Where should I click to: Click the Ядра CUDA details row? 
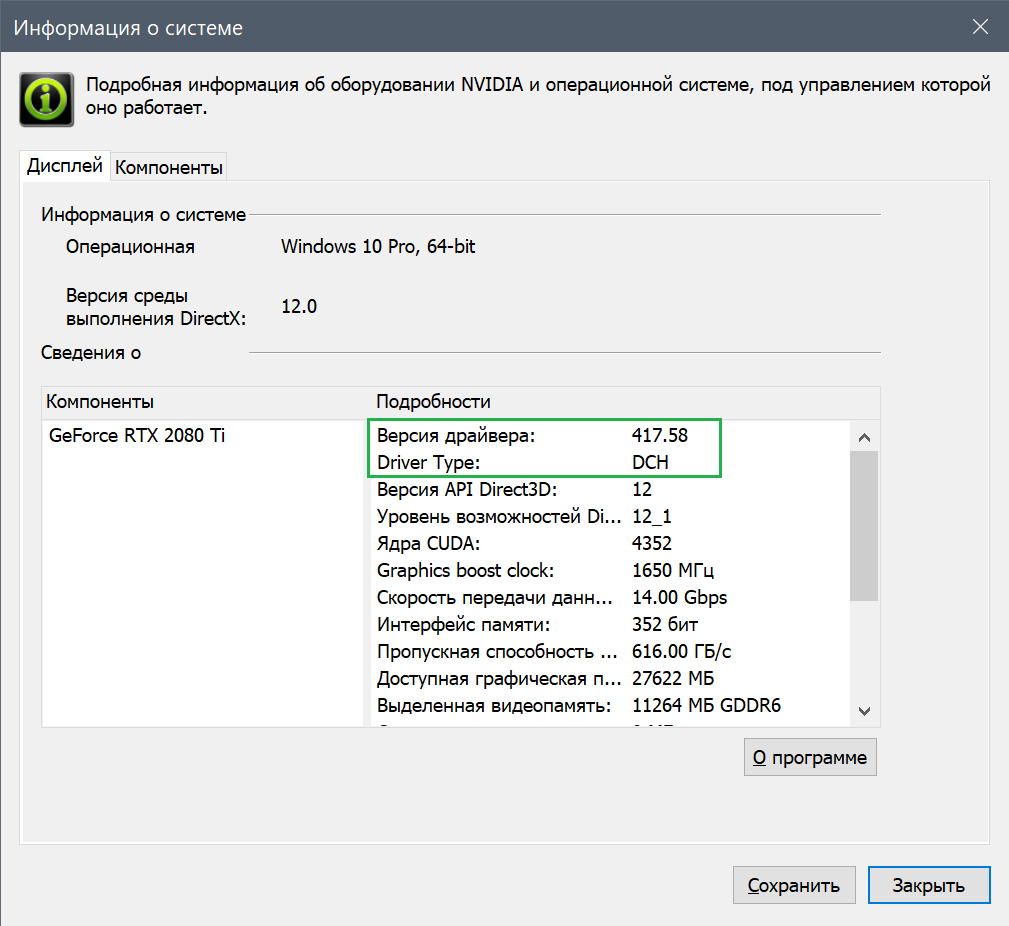pos(532,544)
